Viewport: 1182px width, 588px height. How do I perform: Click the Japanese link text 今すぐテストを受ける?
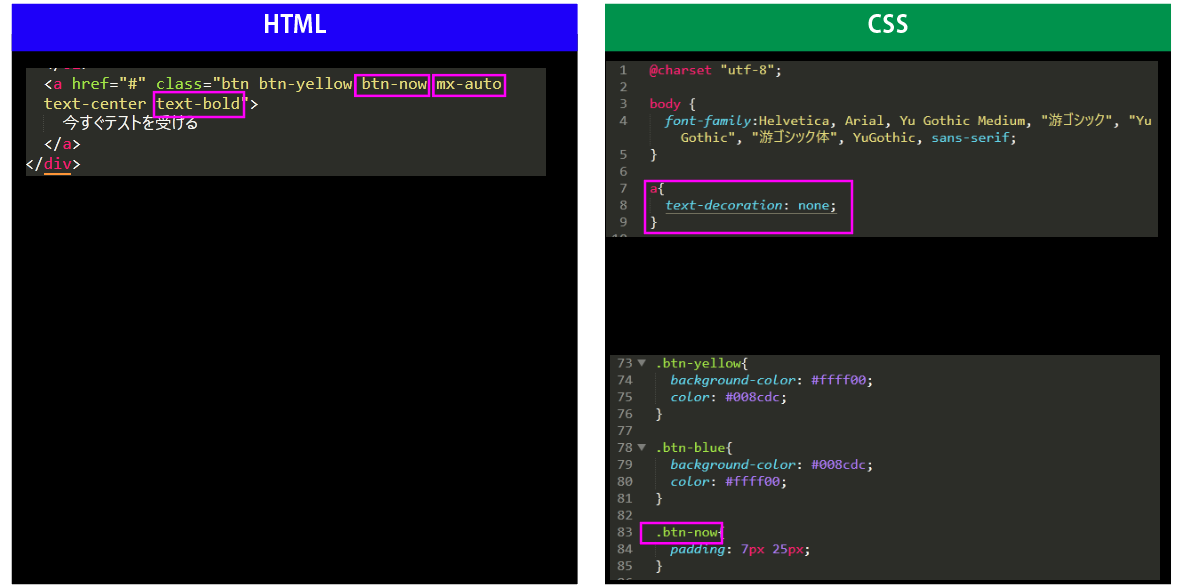tap(130, 124)
